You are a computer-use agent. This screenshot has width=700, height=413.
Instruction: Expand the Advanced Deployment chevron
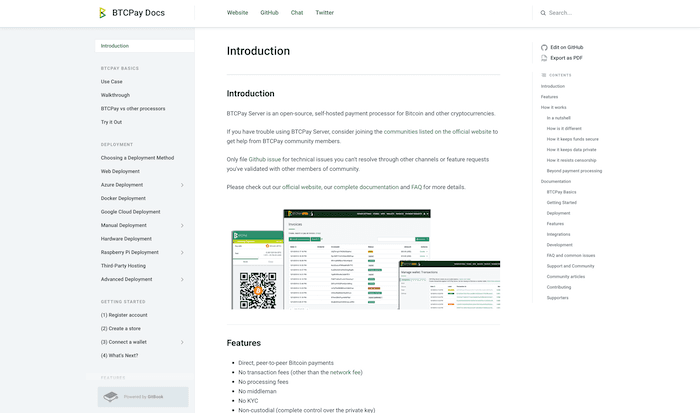(182, 279)
